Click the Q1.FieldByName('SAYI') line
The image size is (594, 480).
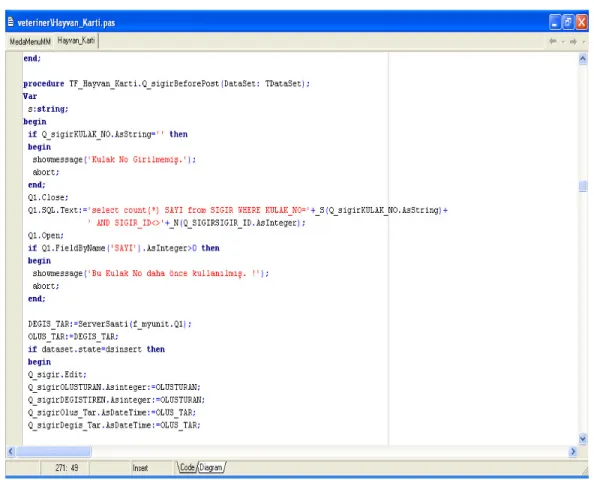(123, 248)
